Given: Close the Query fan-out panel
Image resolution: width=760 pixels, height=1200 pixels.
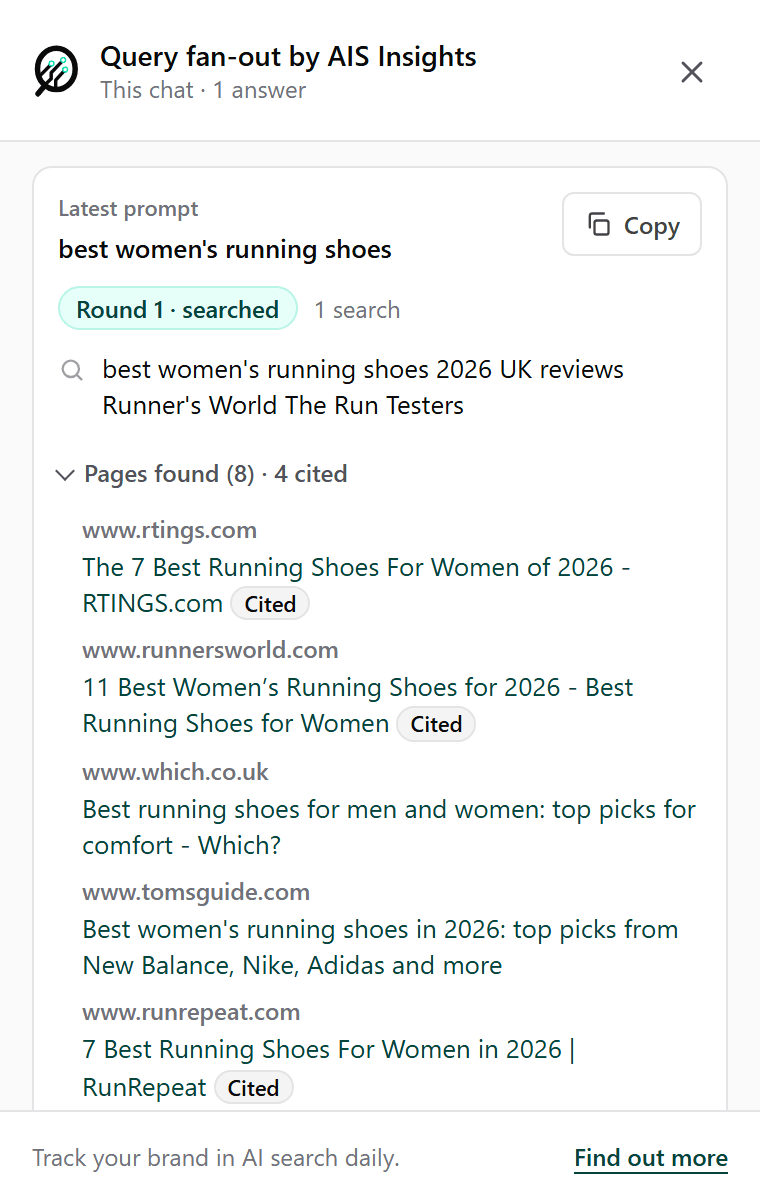Looking at the screenshot, I should click(x=692, y=72).
